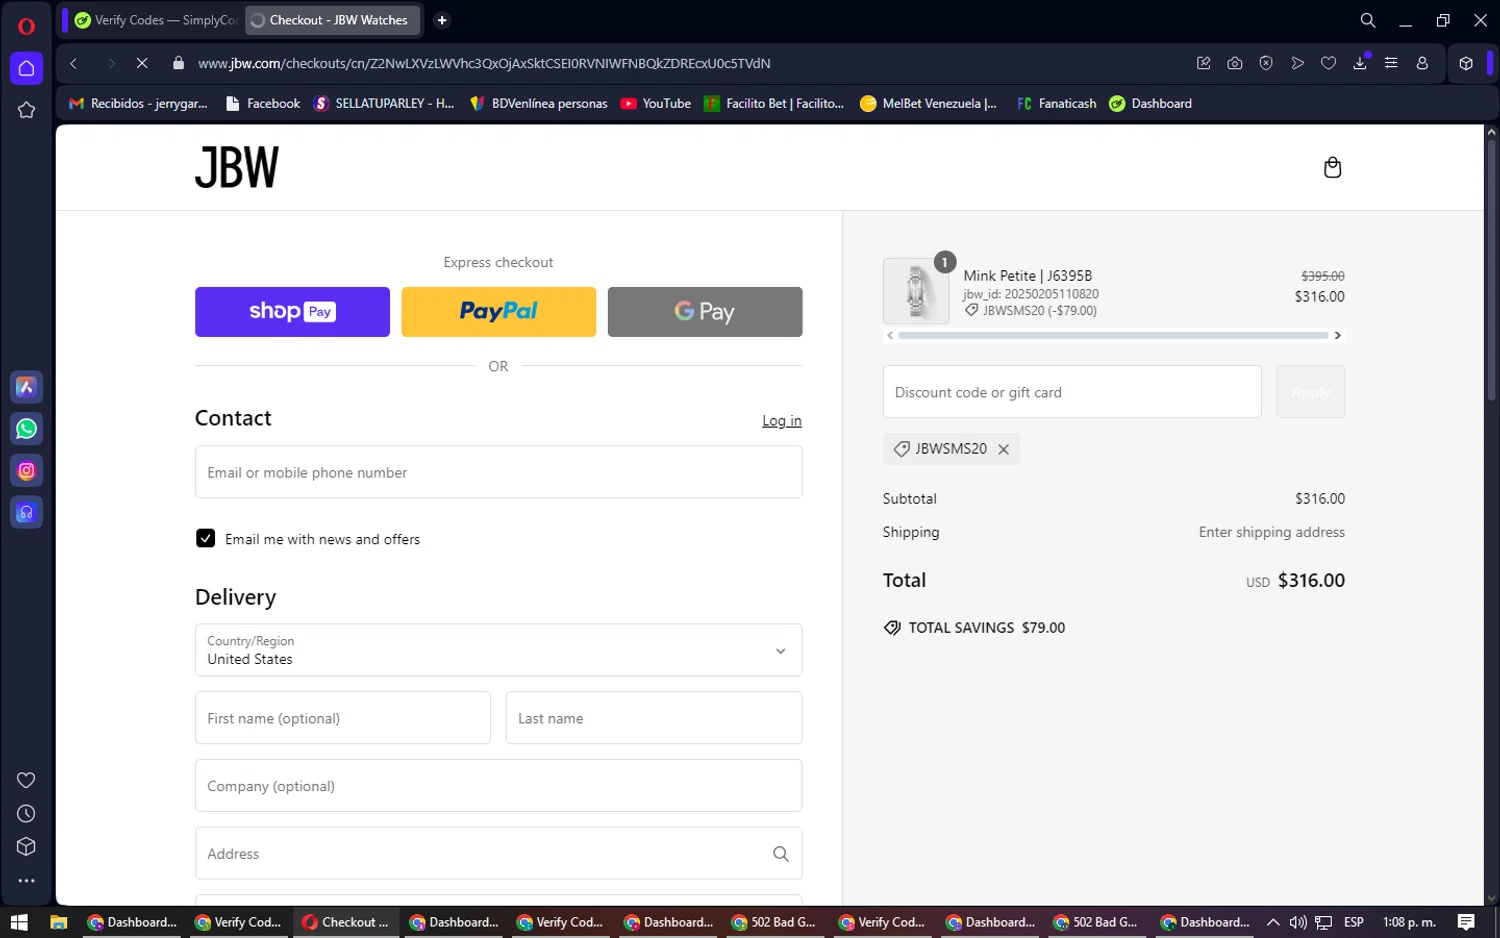Open the shopping bag cart icon
1500x938 pixels.
click(1332, 167)
